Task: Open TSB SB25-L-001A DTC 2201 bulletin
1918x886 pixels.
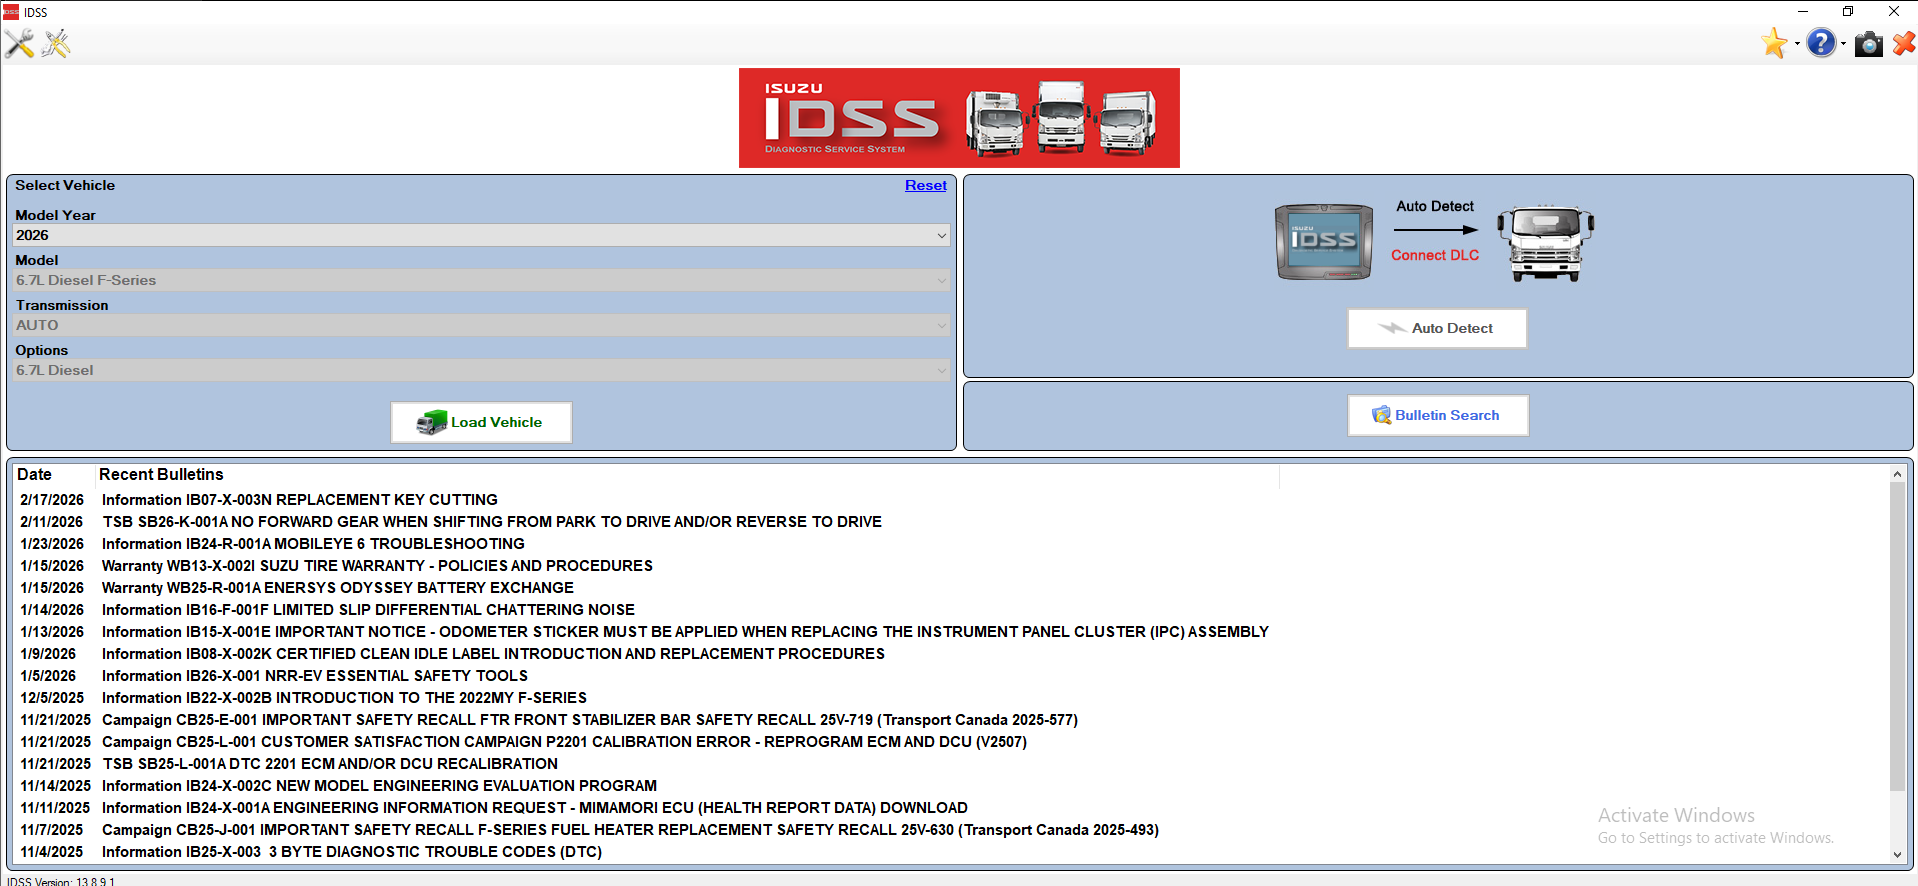Action: pos(330,764)
